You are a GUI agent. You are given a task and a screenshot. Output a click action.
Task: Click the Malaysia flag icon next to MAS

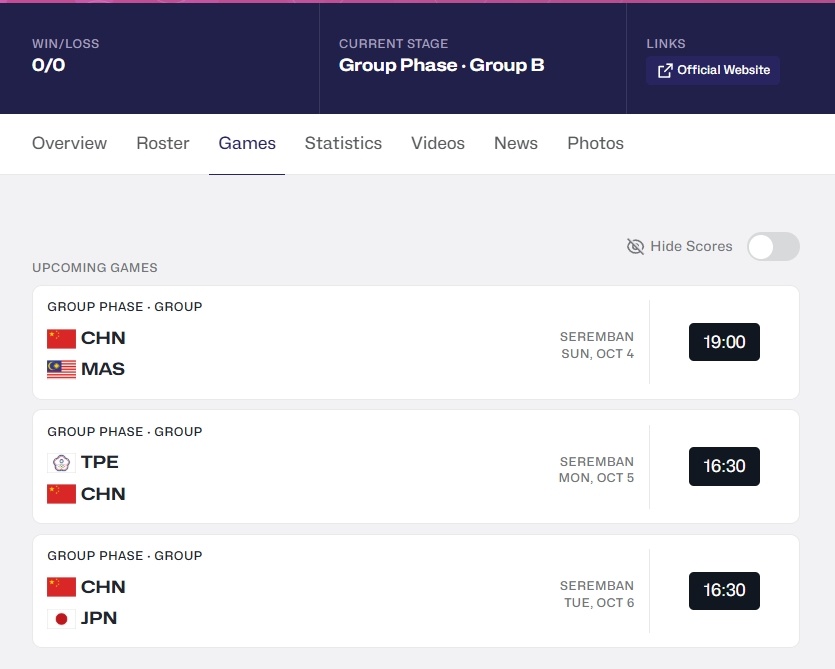click(61, 369)
